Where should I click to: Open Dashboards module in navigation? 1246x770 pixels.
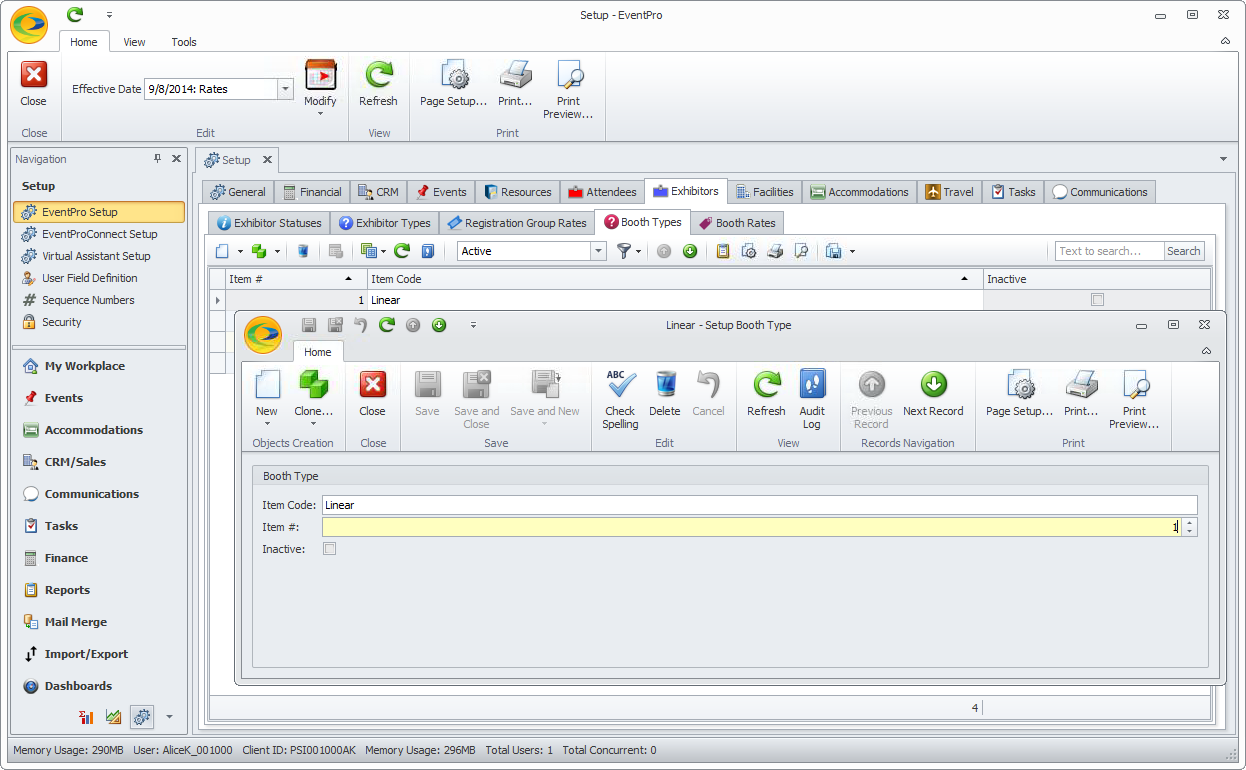[78, 686]
